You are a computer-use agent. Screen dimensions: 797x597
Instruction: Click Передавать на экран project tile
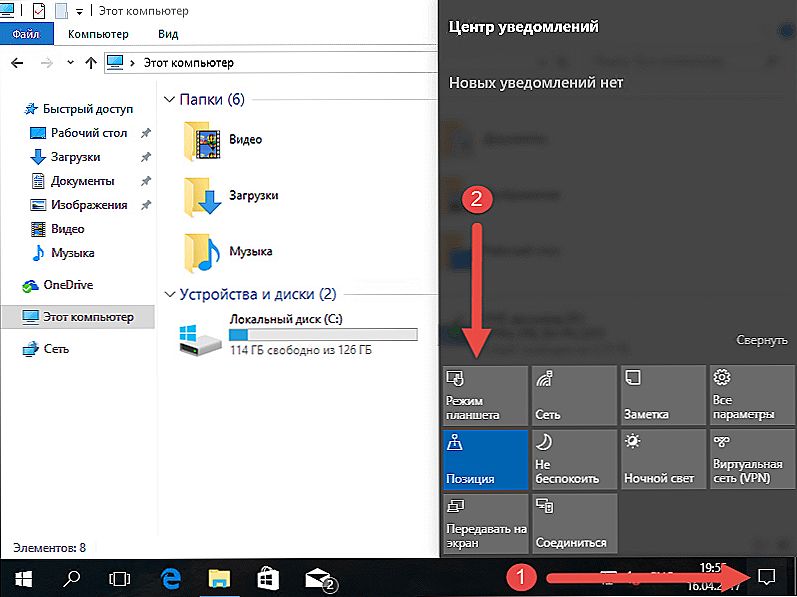[x=484, y=523]
